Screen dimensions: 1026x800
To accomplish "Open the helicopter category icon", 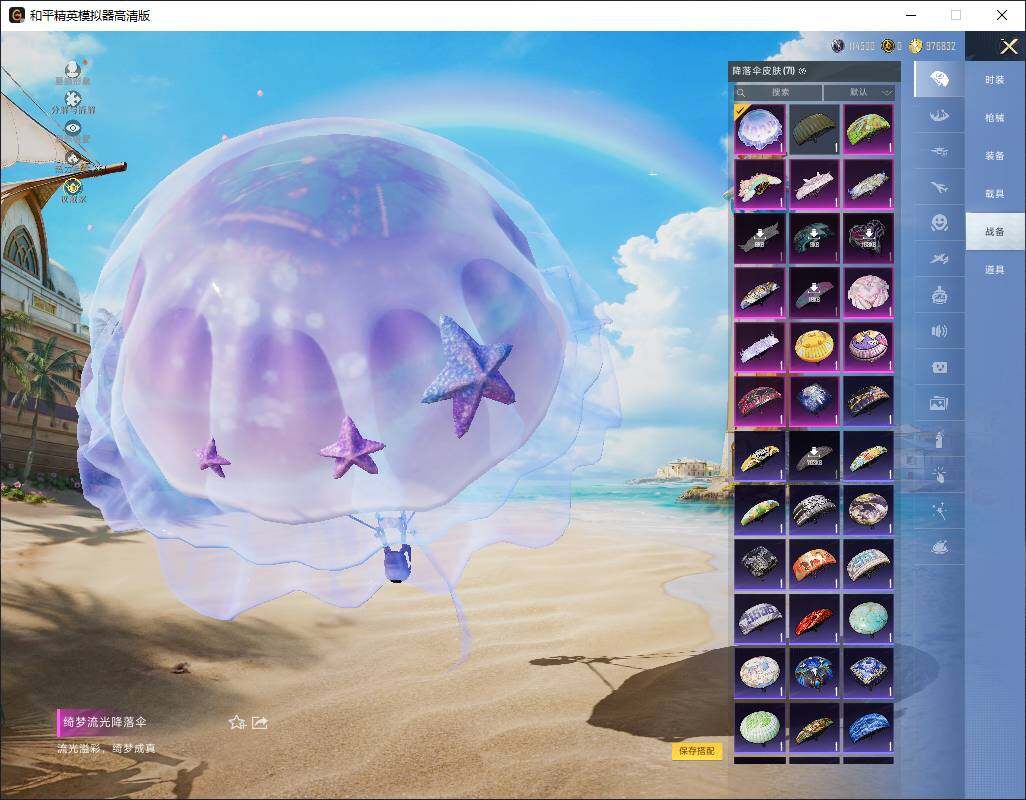I will [x=939, y=152].
